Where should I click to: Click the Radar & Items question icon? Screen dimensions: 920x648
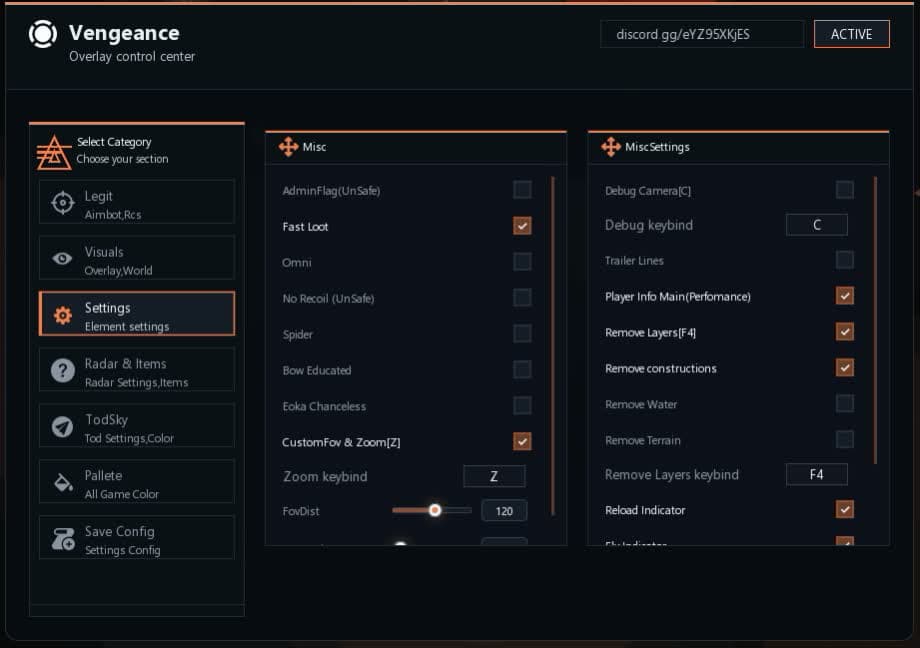point(63,371)
